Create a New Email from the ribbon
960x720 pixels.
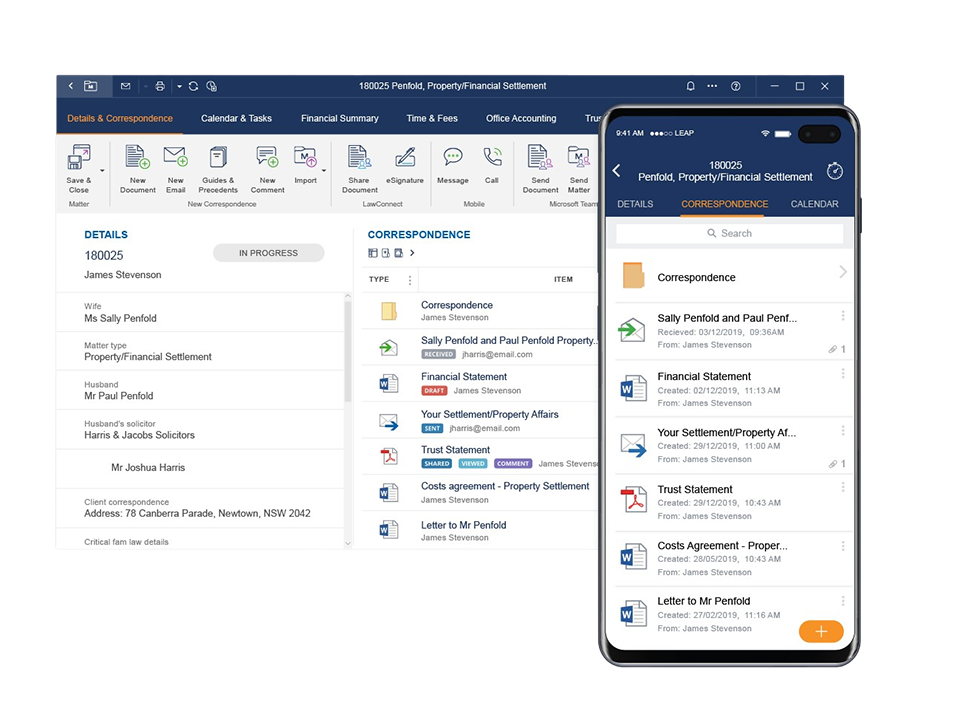point(175,158)
